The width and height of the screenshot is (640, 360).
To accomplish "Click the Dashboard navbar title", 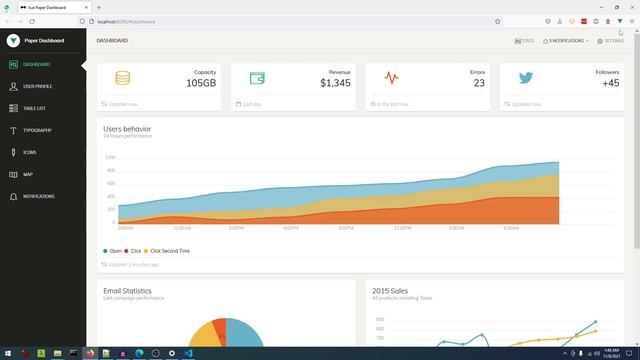I will [112, 40].
